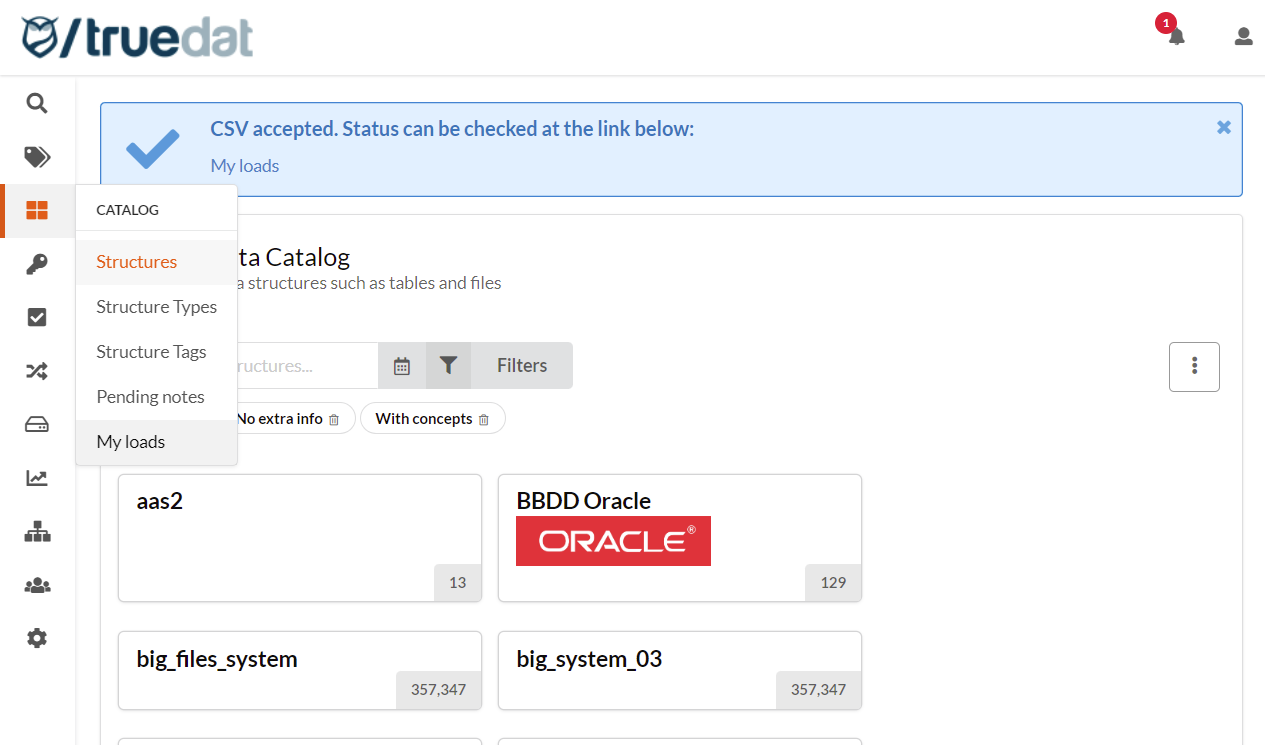Viewport: 1265px width, 745px height.
Task: Click the key icon in sidebar
Action: click(x=37, y=264)
